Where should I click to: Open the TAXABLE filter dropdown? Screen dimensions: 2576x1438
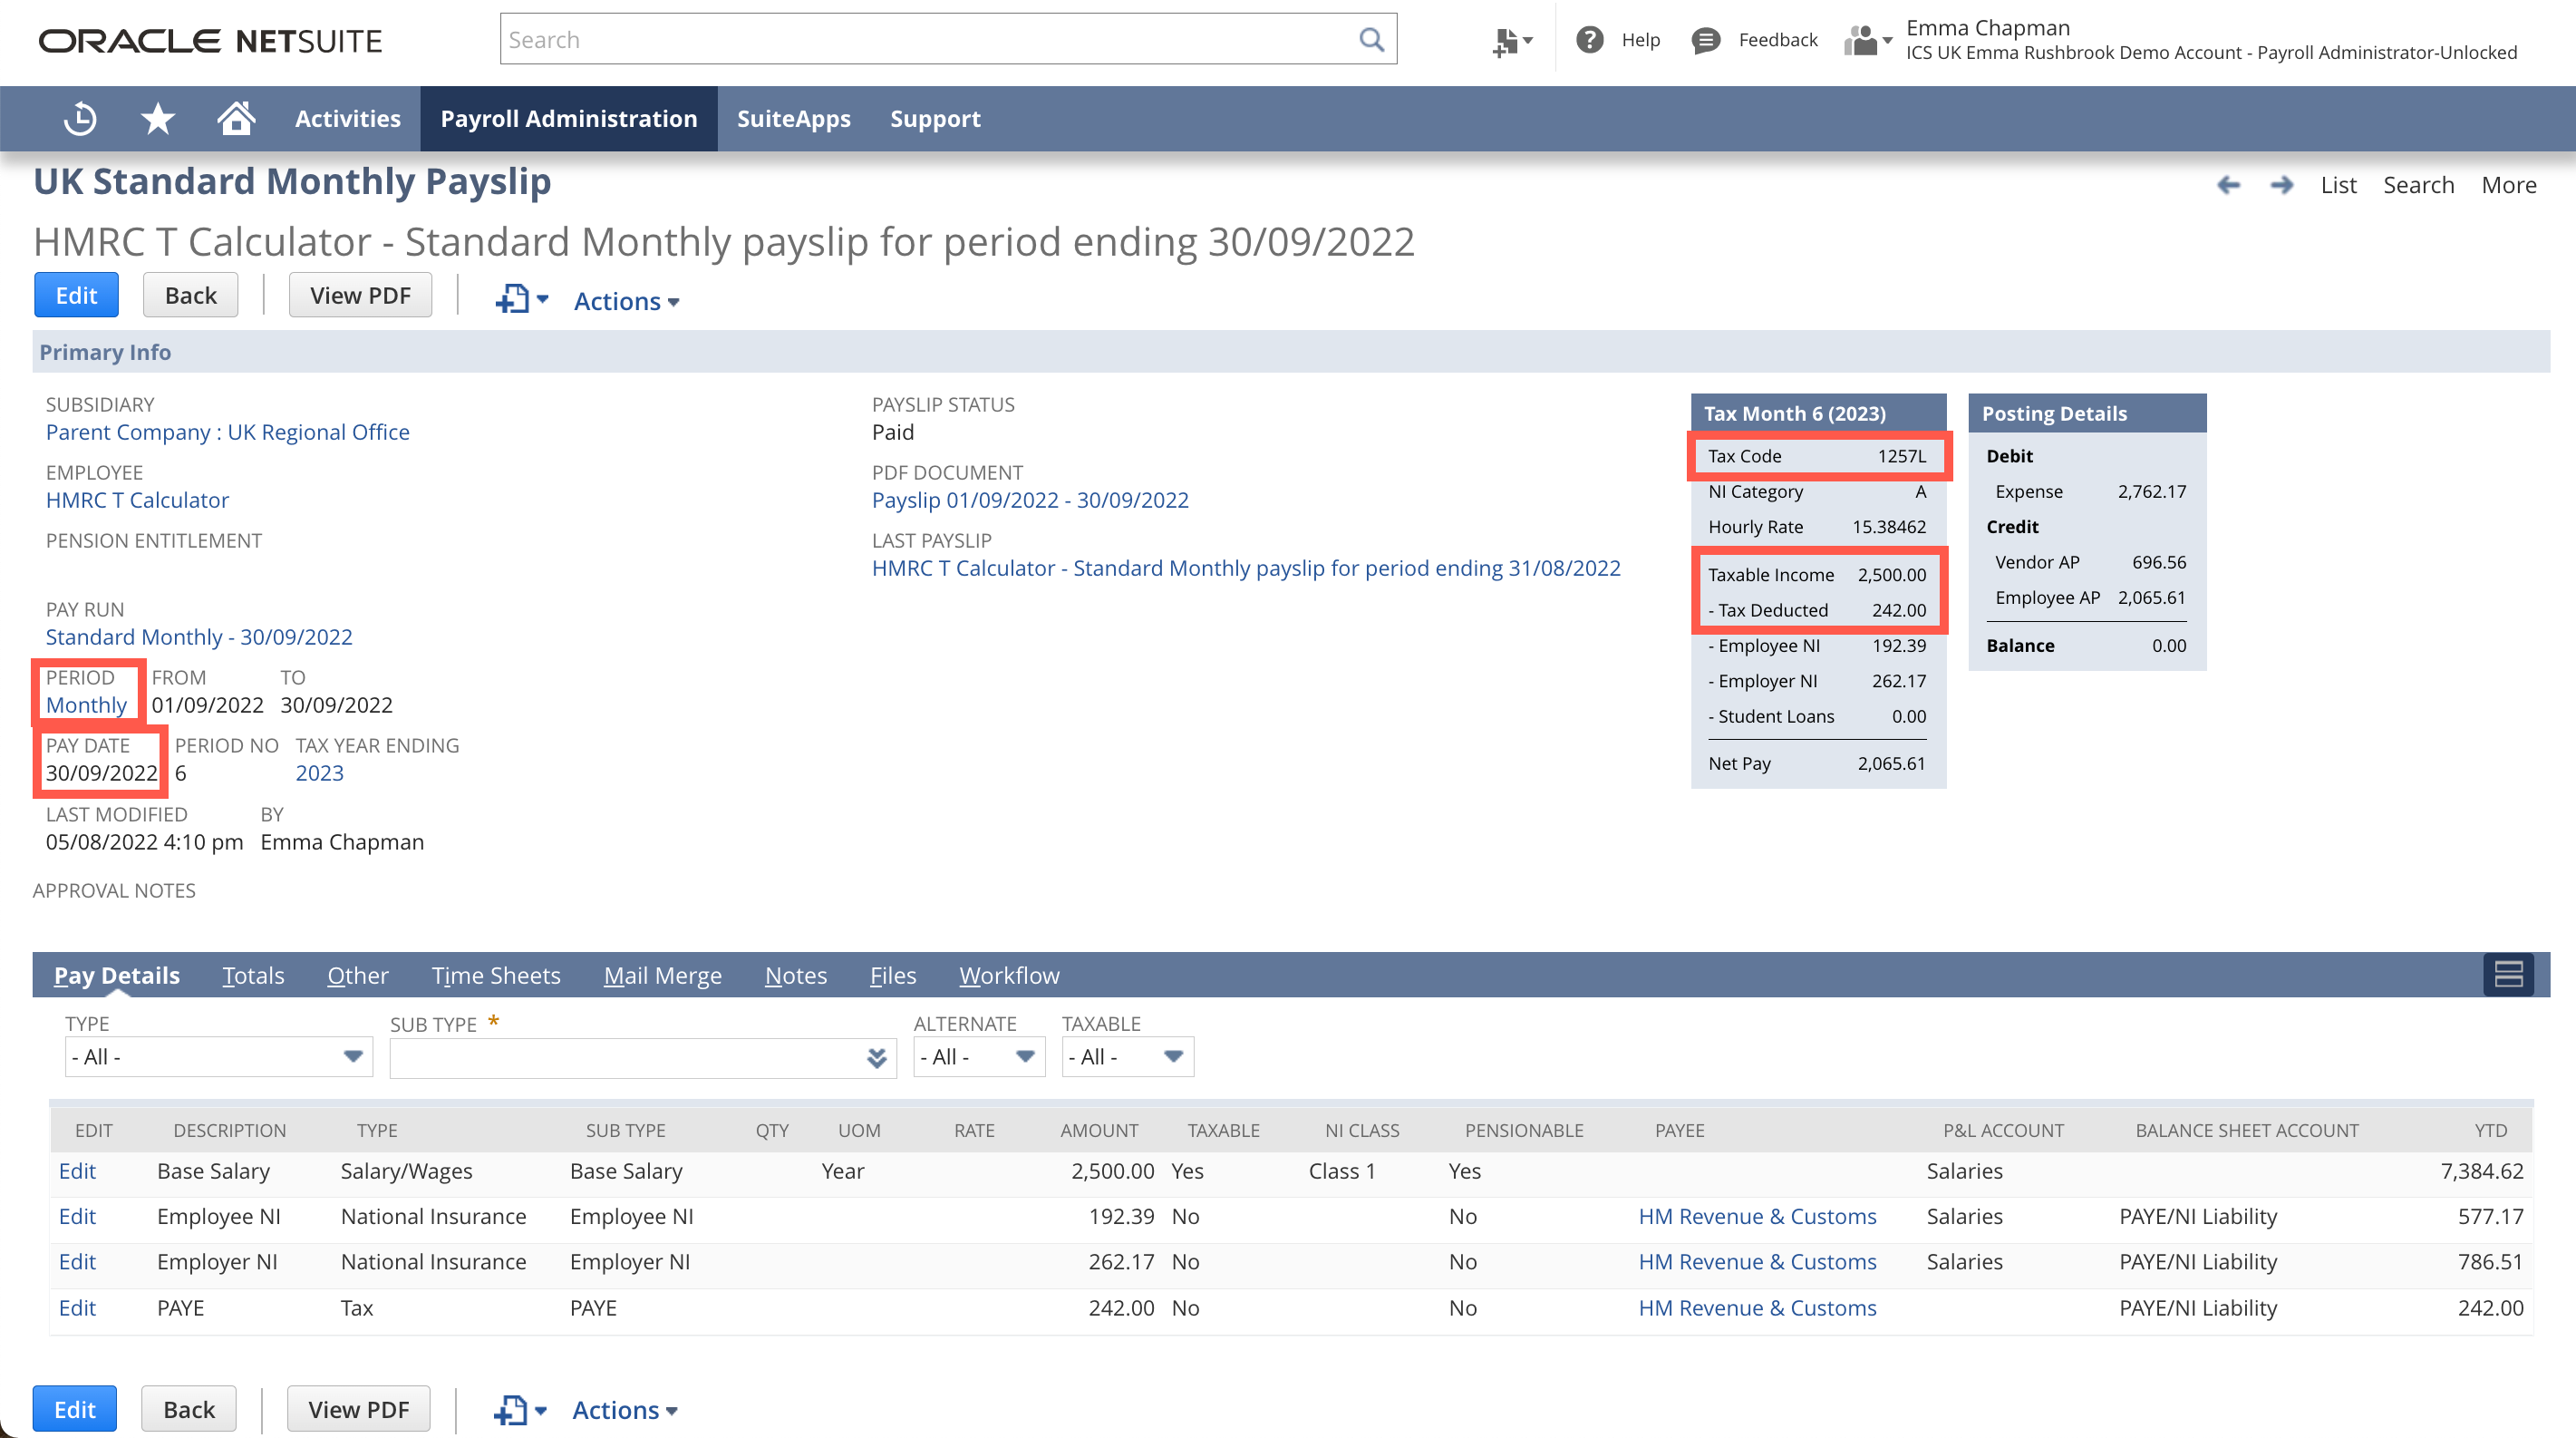[x=1175, y=1057]
